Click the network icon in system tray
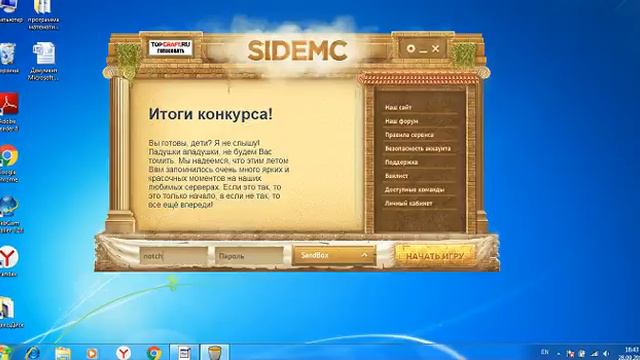 [595, 353]
